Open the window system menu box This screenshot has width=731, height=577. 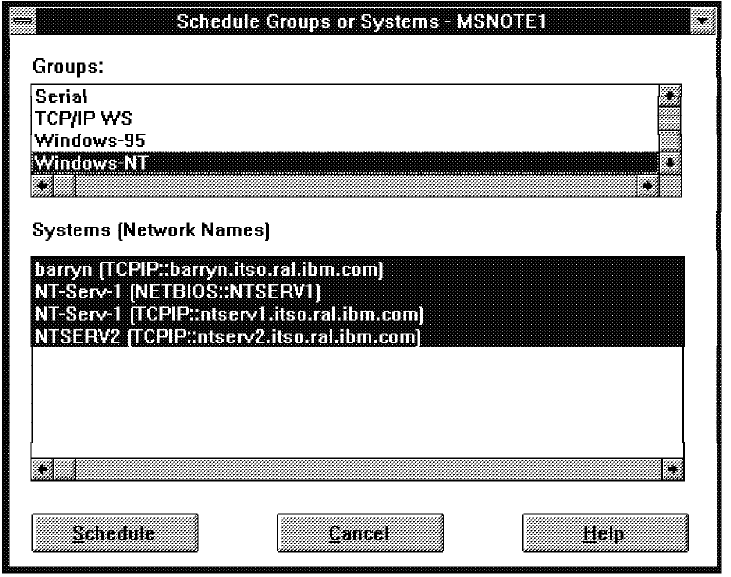(23, 21)
